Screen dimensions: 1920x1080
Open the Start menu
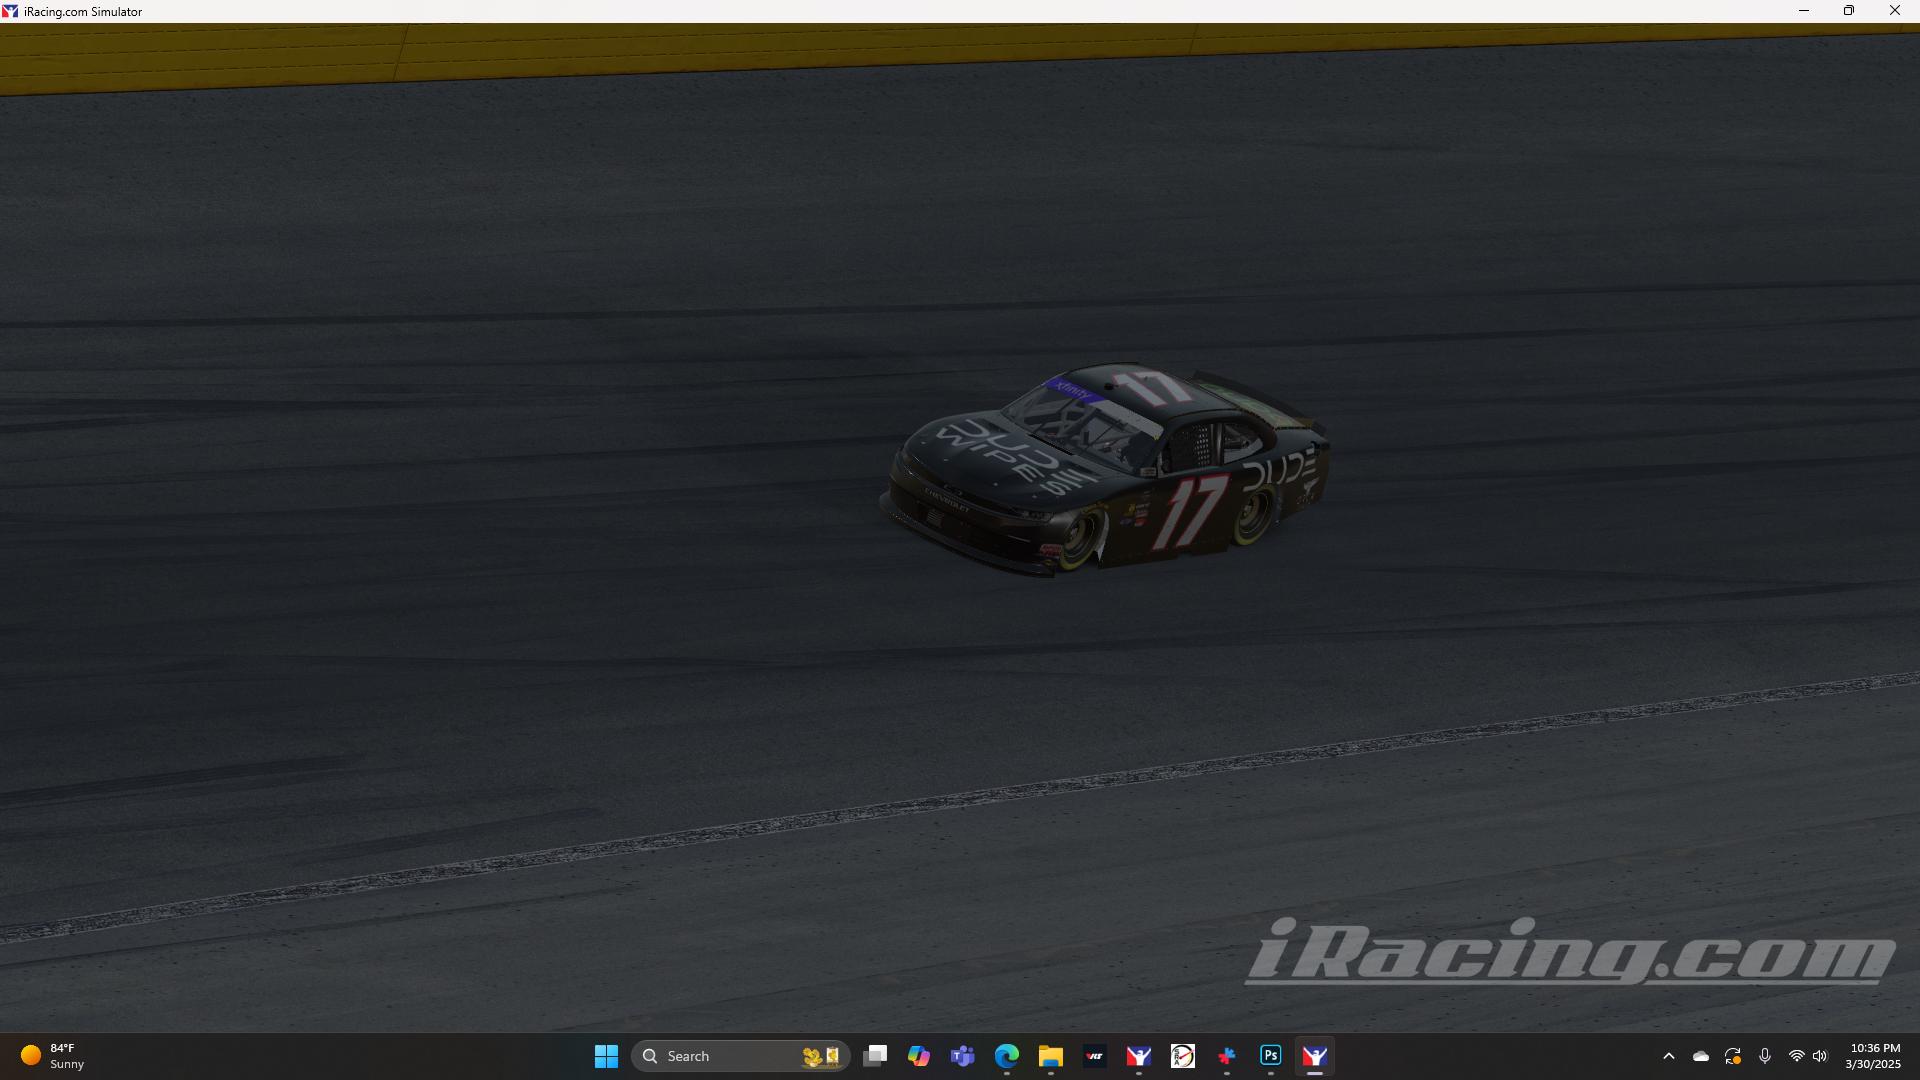pos(607,1056)
